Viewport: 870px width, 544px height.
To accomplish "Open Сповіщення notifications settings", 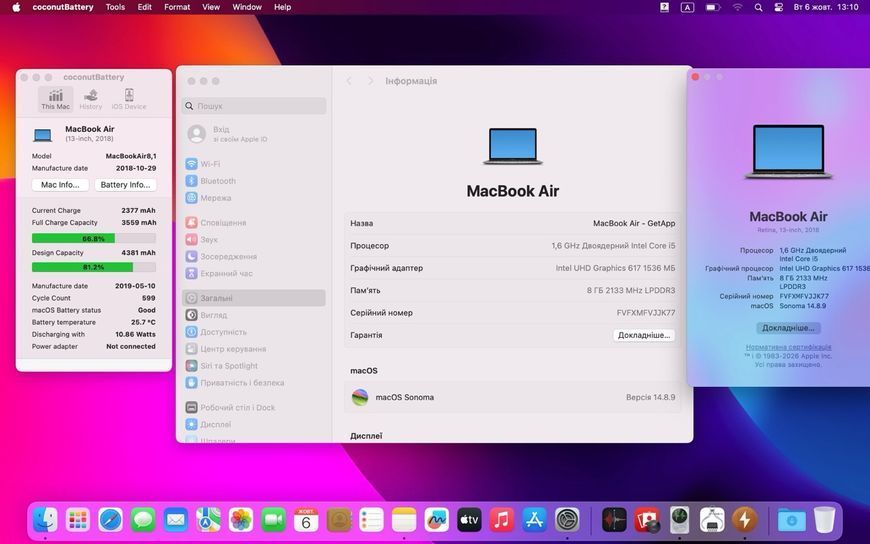I will [254, 223].
